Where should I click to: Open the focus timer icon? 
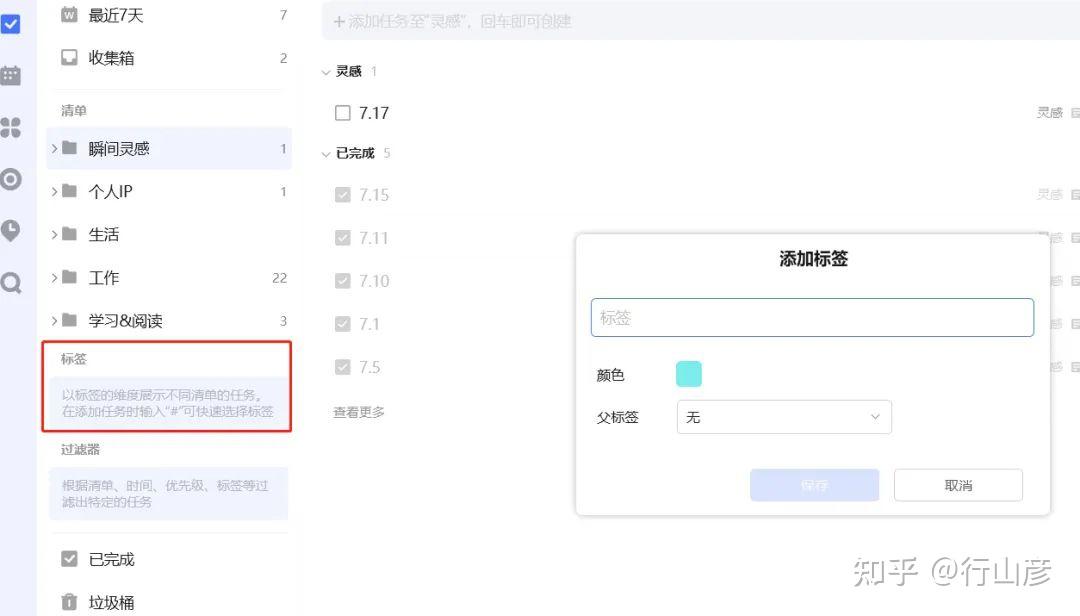pos(10,179)
